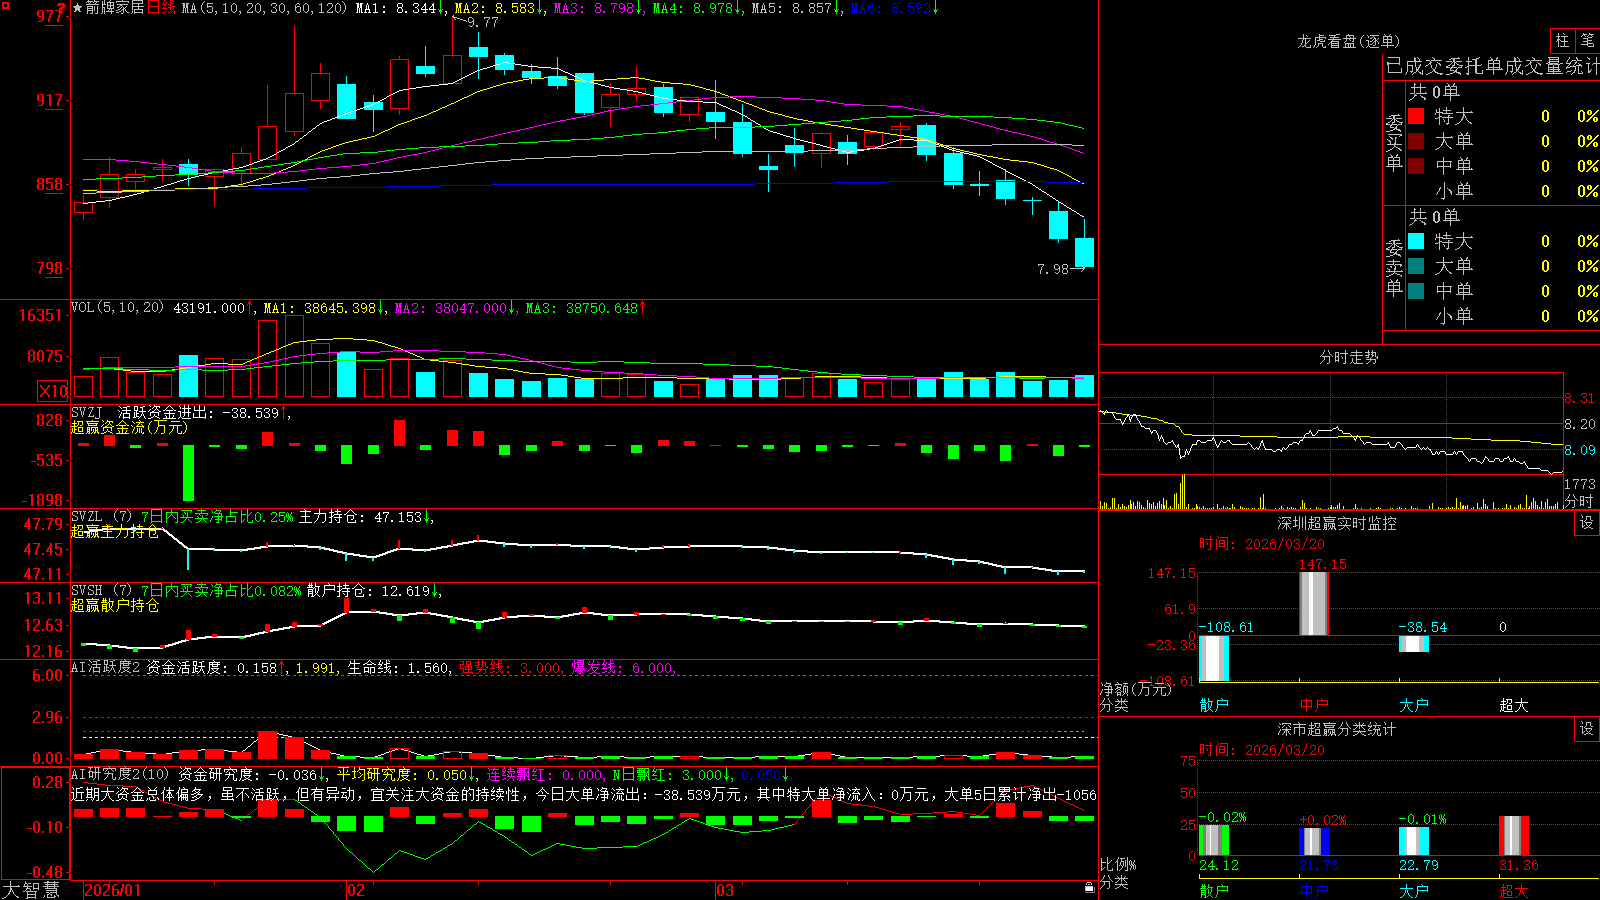This screenshot has height=900, width=1600.
Task: Click the 龙虎看盘(逐单) panel title
Action: pos(1349,41)
